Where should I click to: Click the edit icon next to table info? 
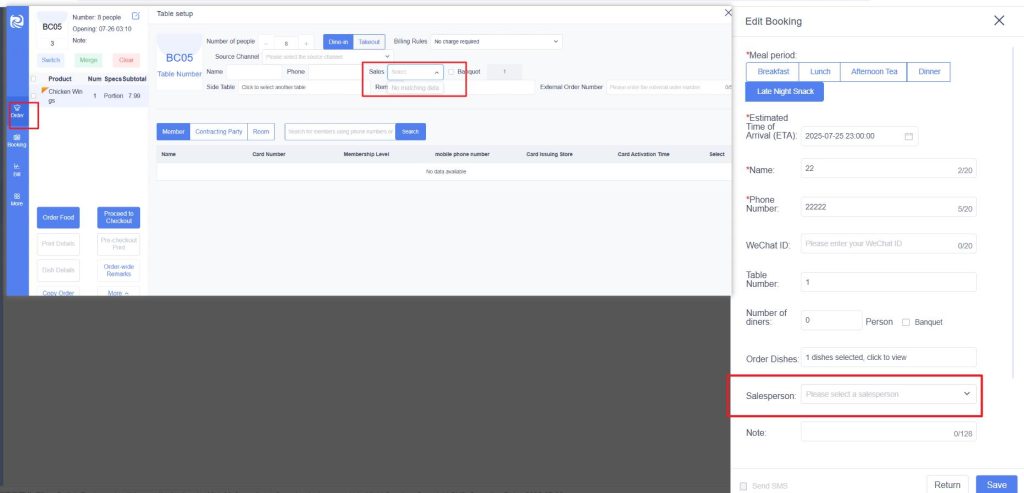point(136,16)
